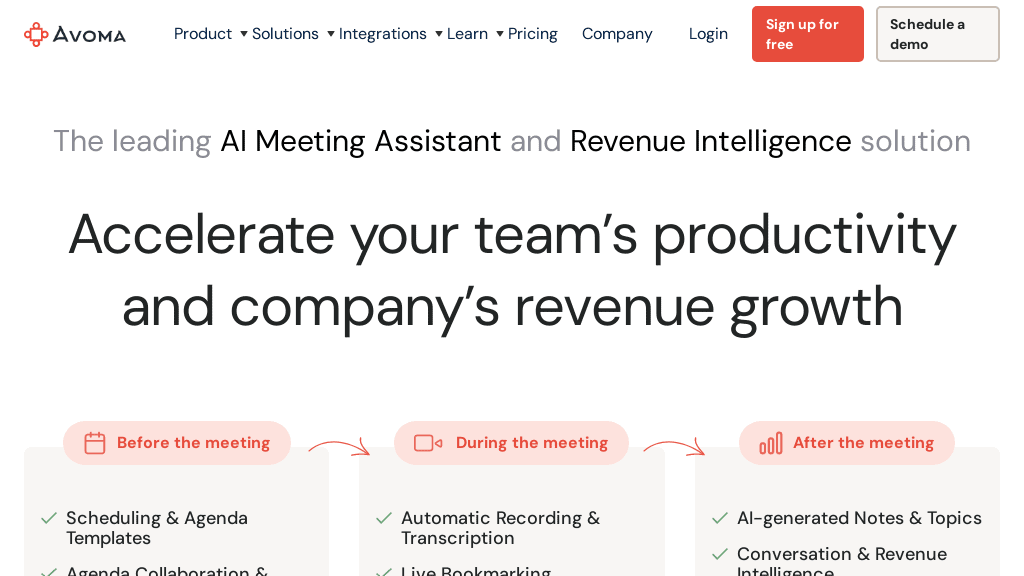This screenshot has width=1024, height=576.
Task: Toggle the check next to Conversation & Revenue Intelligence
Action: pos(719,554)
